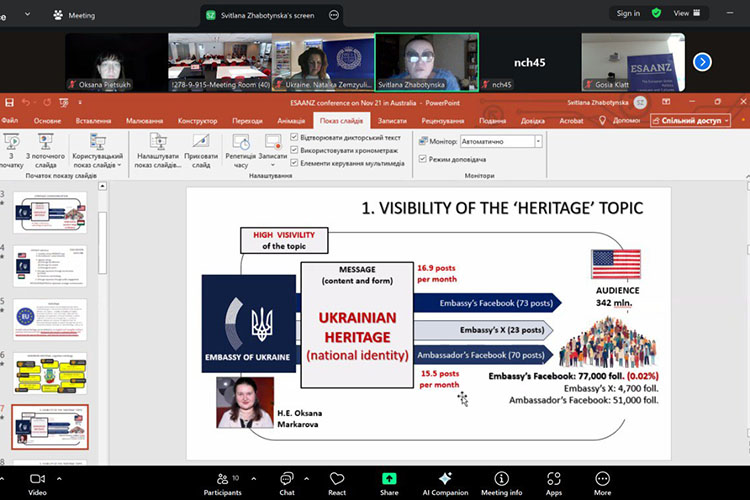Click the Video camera icon
Screen dimensions: 750x500
37,479
